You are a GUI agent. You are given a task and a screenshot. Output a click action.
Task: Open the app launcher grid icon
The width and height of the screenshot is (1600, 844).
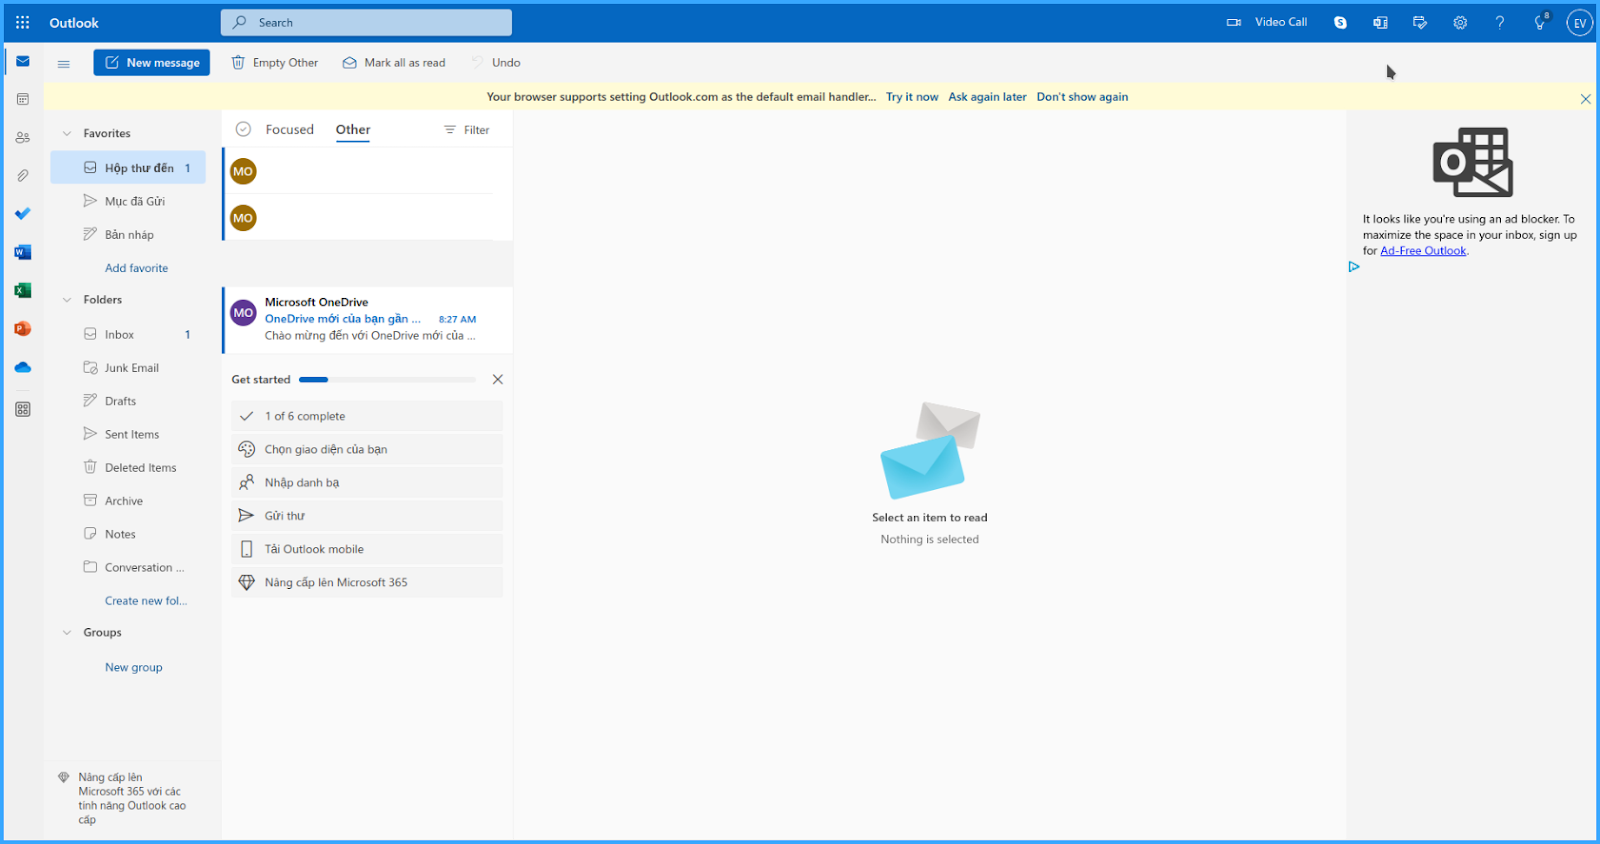click(22, 22)
